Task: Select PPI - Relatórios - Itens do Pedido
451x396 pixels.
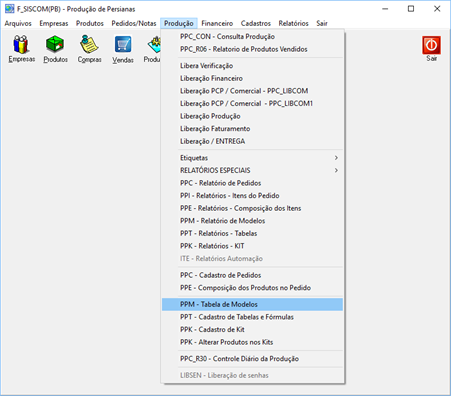Action: click(252, 196)
